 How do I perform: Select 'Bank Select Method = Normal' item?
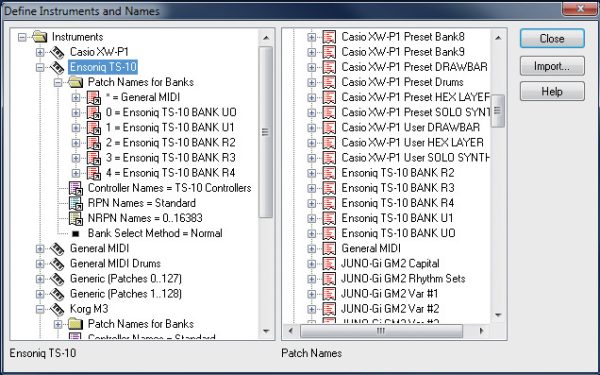pyautogui.click(x=155, y=233)
